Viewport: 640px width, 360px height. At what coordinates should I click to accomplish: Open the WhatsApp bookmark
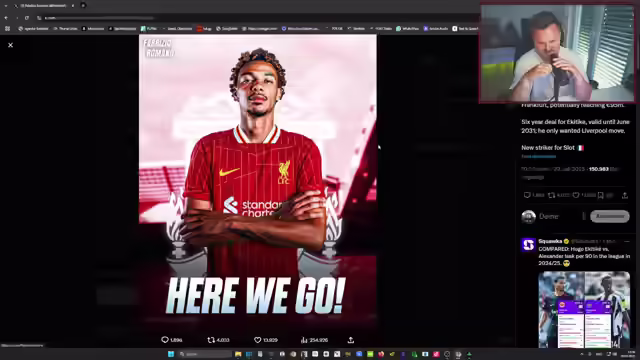tap(407, 29)
